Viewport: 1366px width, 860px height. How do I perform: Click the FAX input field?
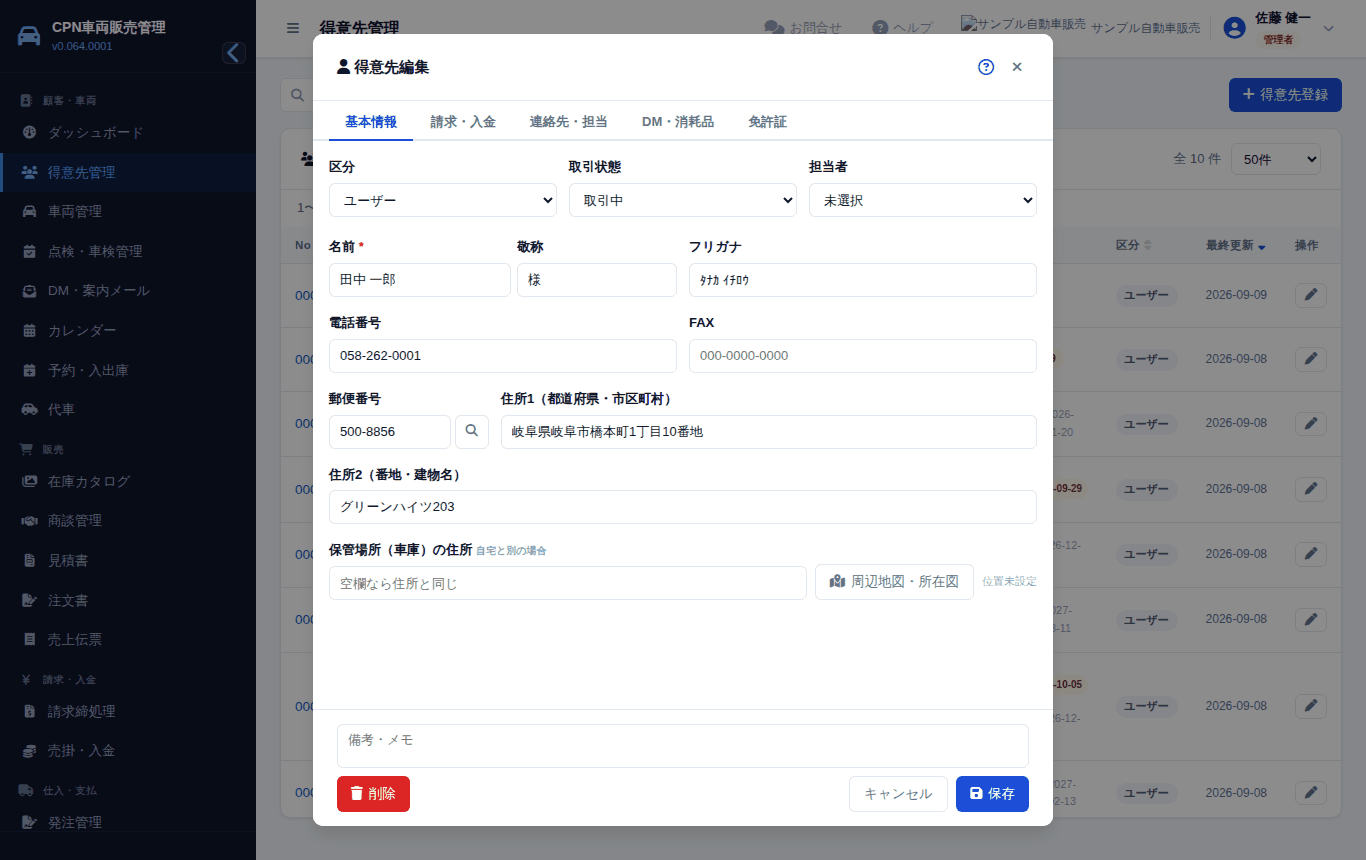tap(863, 356)
